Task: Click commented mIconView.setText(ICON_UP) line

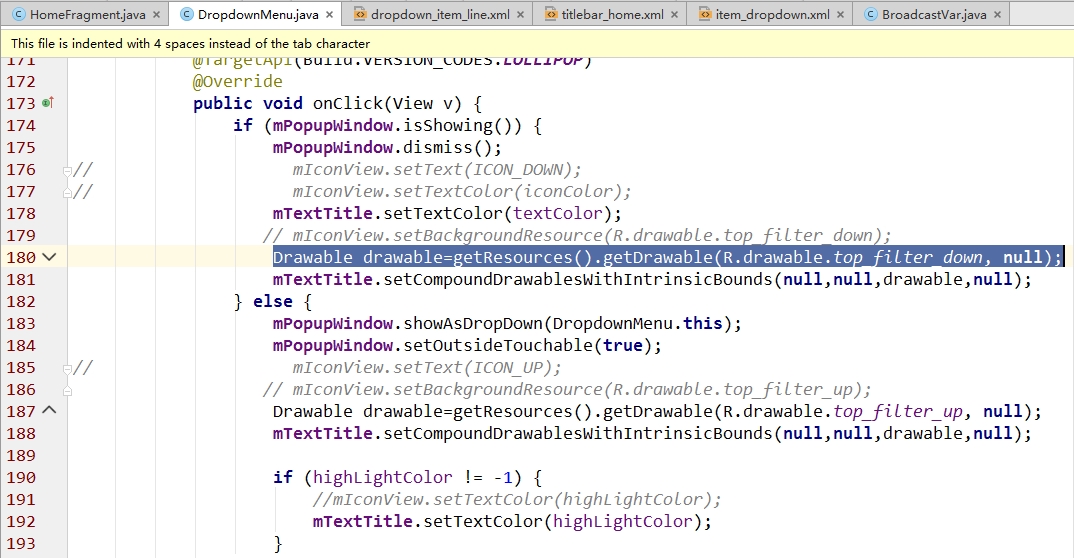Action: [427, 367]
